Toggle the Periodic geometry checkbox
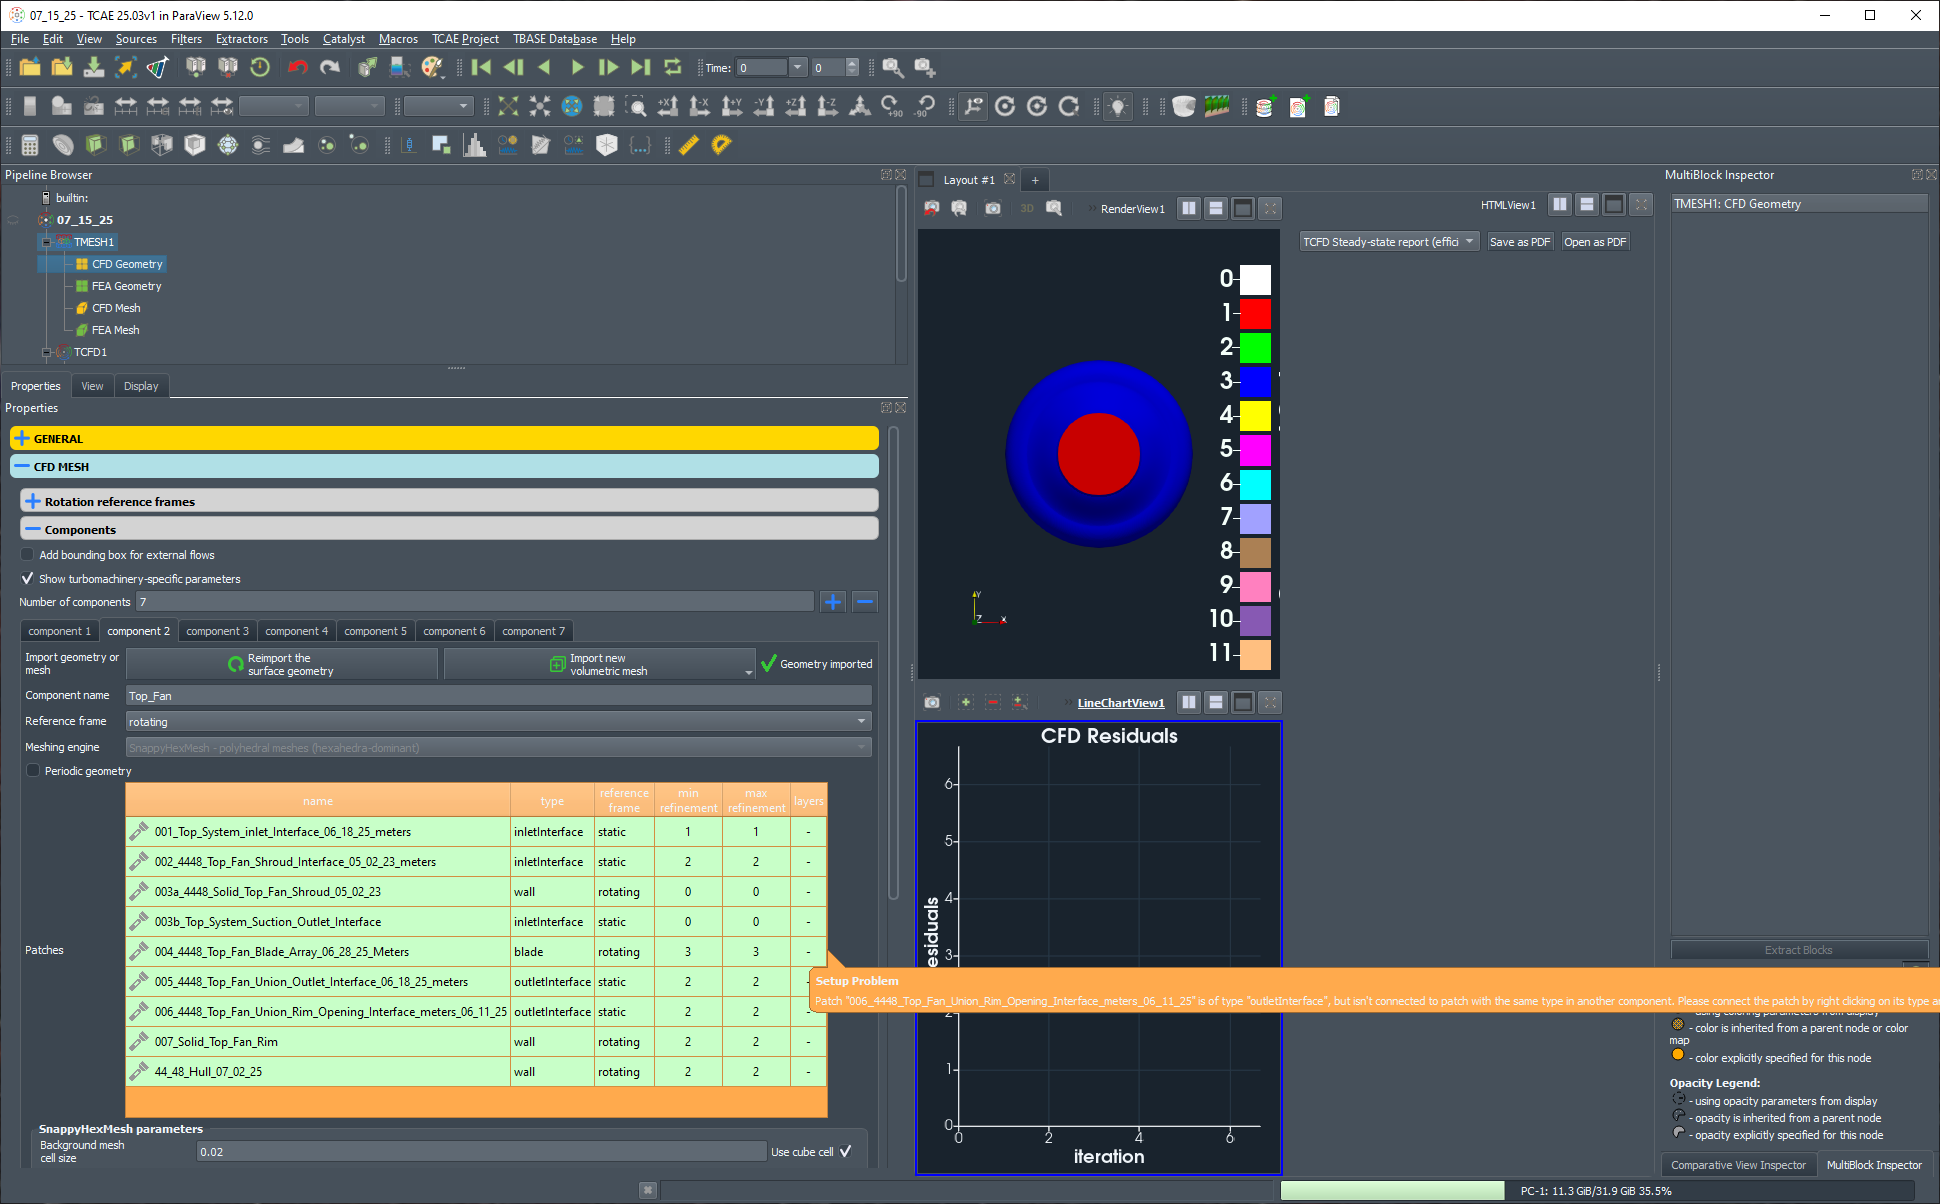 33,771
